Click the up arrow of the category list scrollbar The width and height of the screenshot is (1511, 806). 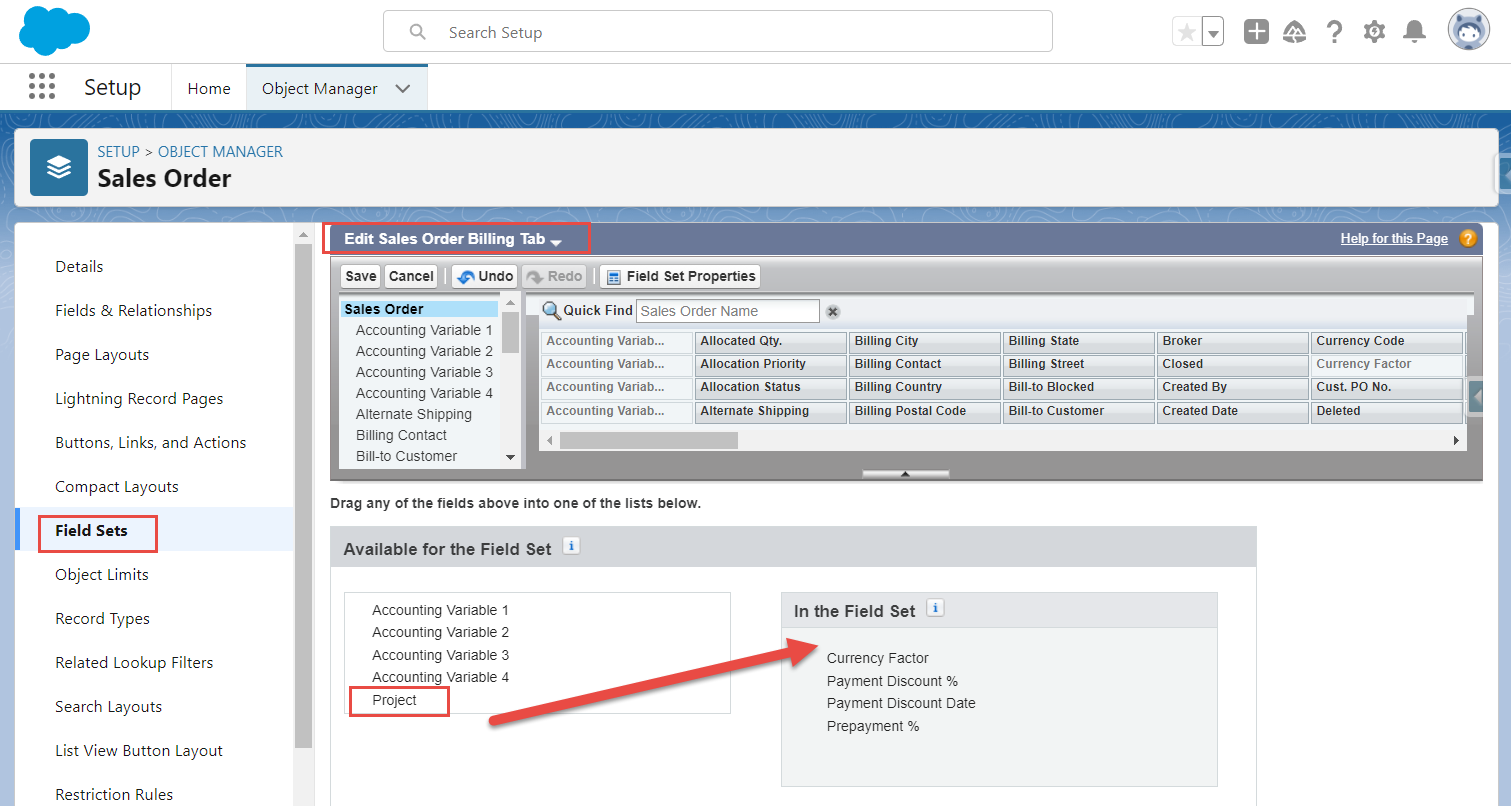tap(510, 303)
